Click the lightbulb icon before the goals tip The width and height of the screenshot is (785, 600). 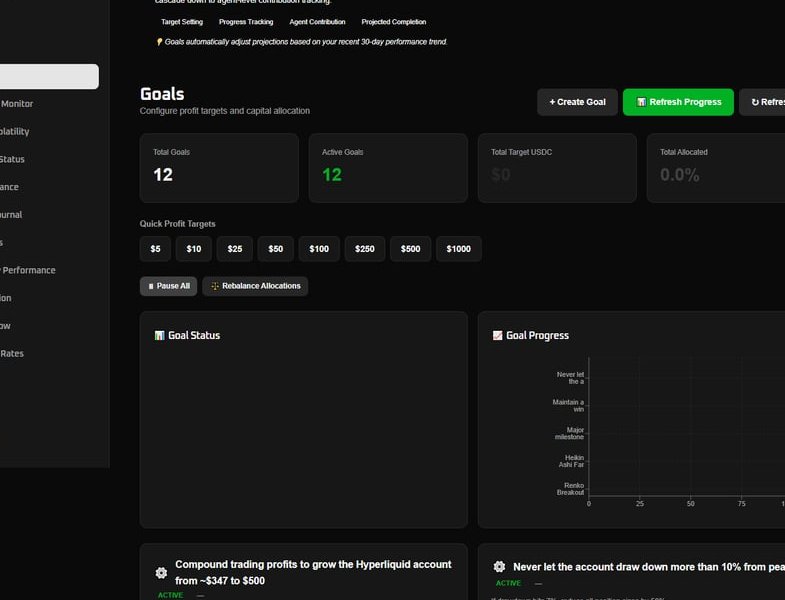pyautogui.click(x=159, y=42)
